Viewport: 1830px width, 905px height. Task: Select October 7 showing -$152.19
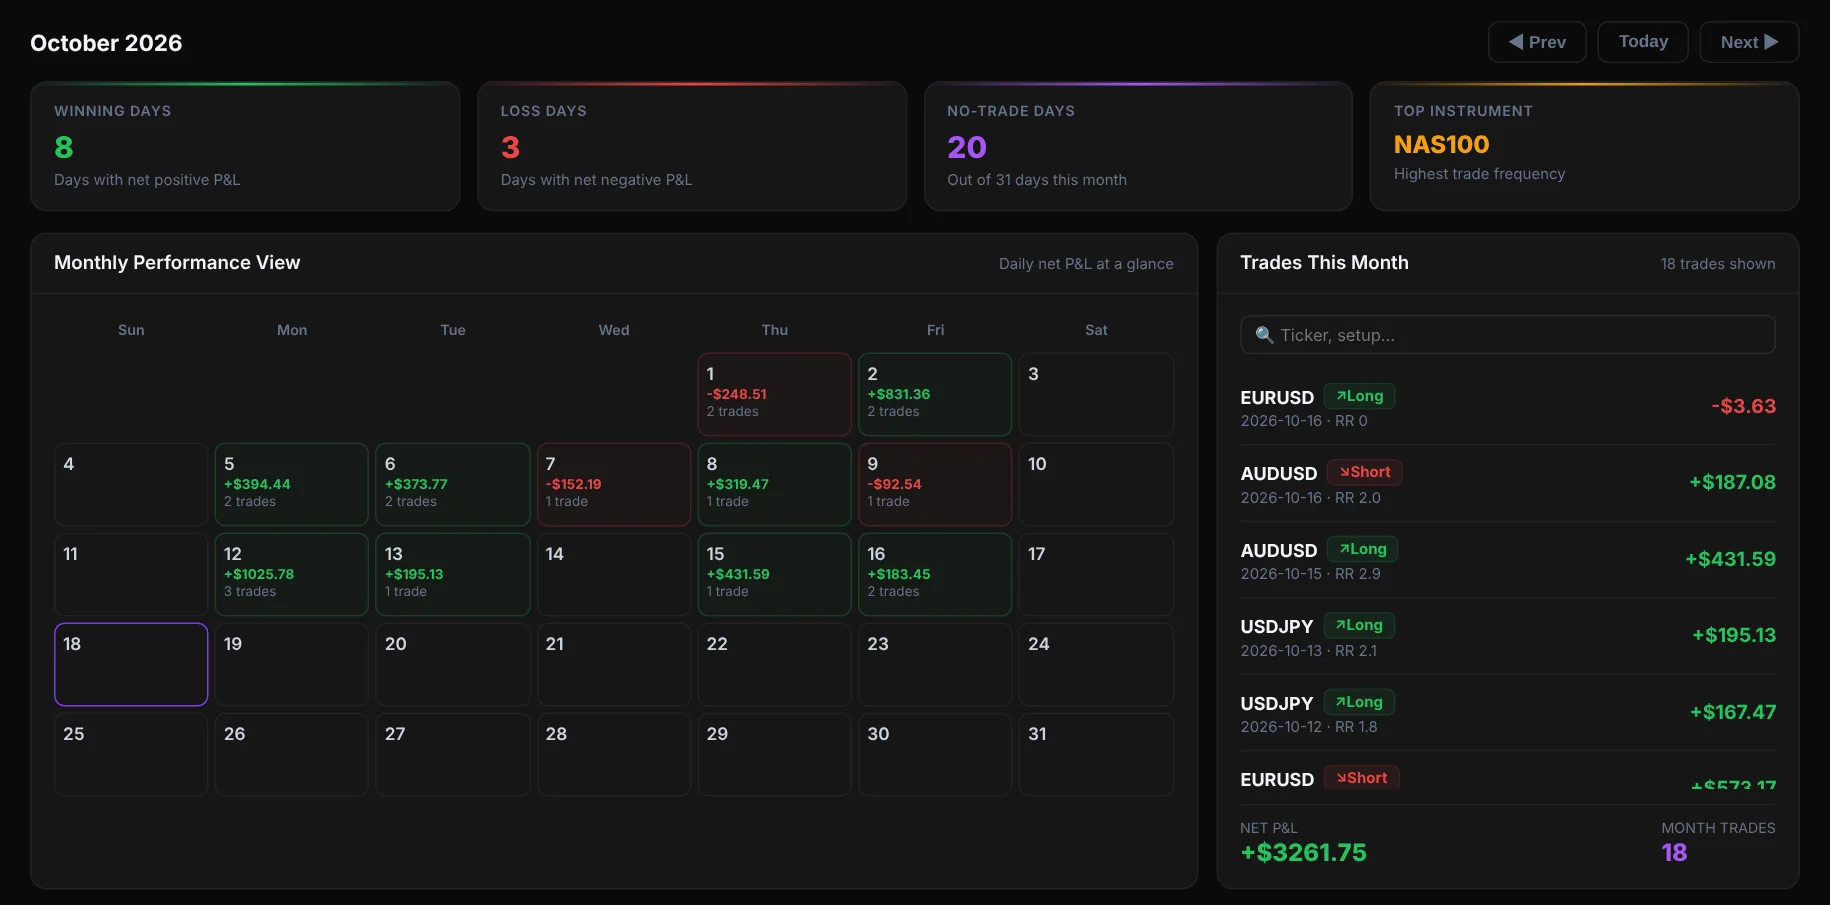click(x=614, y=484)
